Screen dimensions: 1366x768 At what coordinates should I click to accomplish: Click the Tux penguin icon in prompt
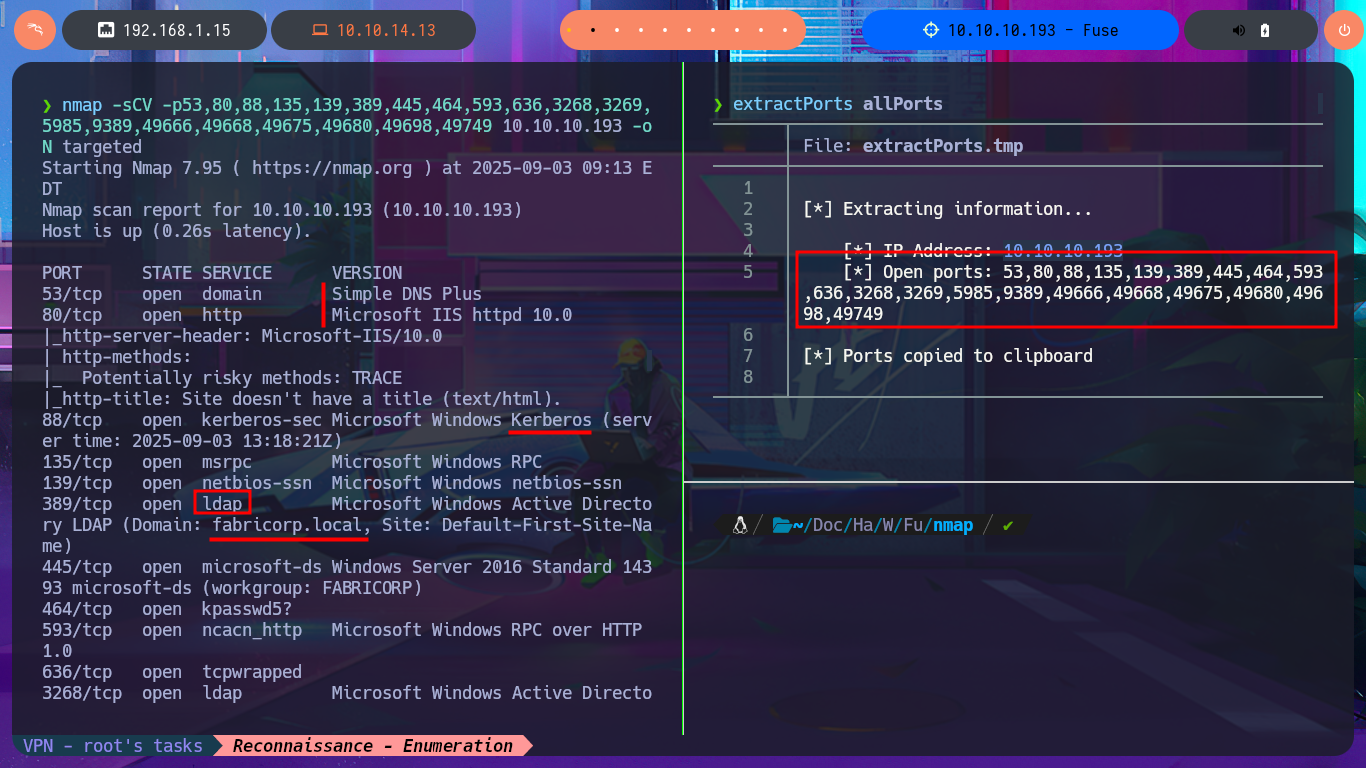coord(740,525)
